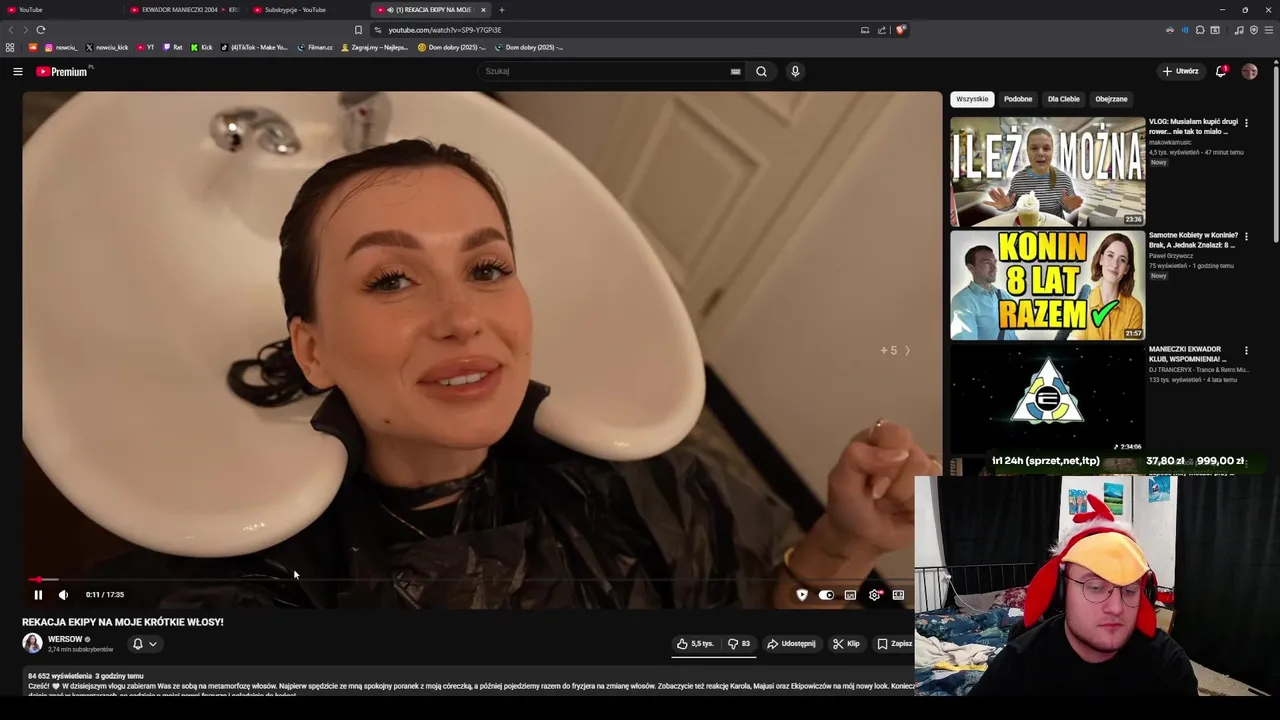
Task: Open the nowciu_kick X bookmark
Action: click(107, 47)
